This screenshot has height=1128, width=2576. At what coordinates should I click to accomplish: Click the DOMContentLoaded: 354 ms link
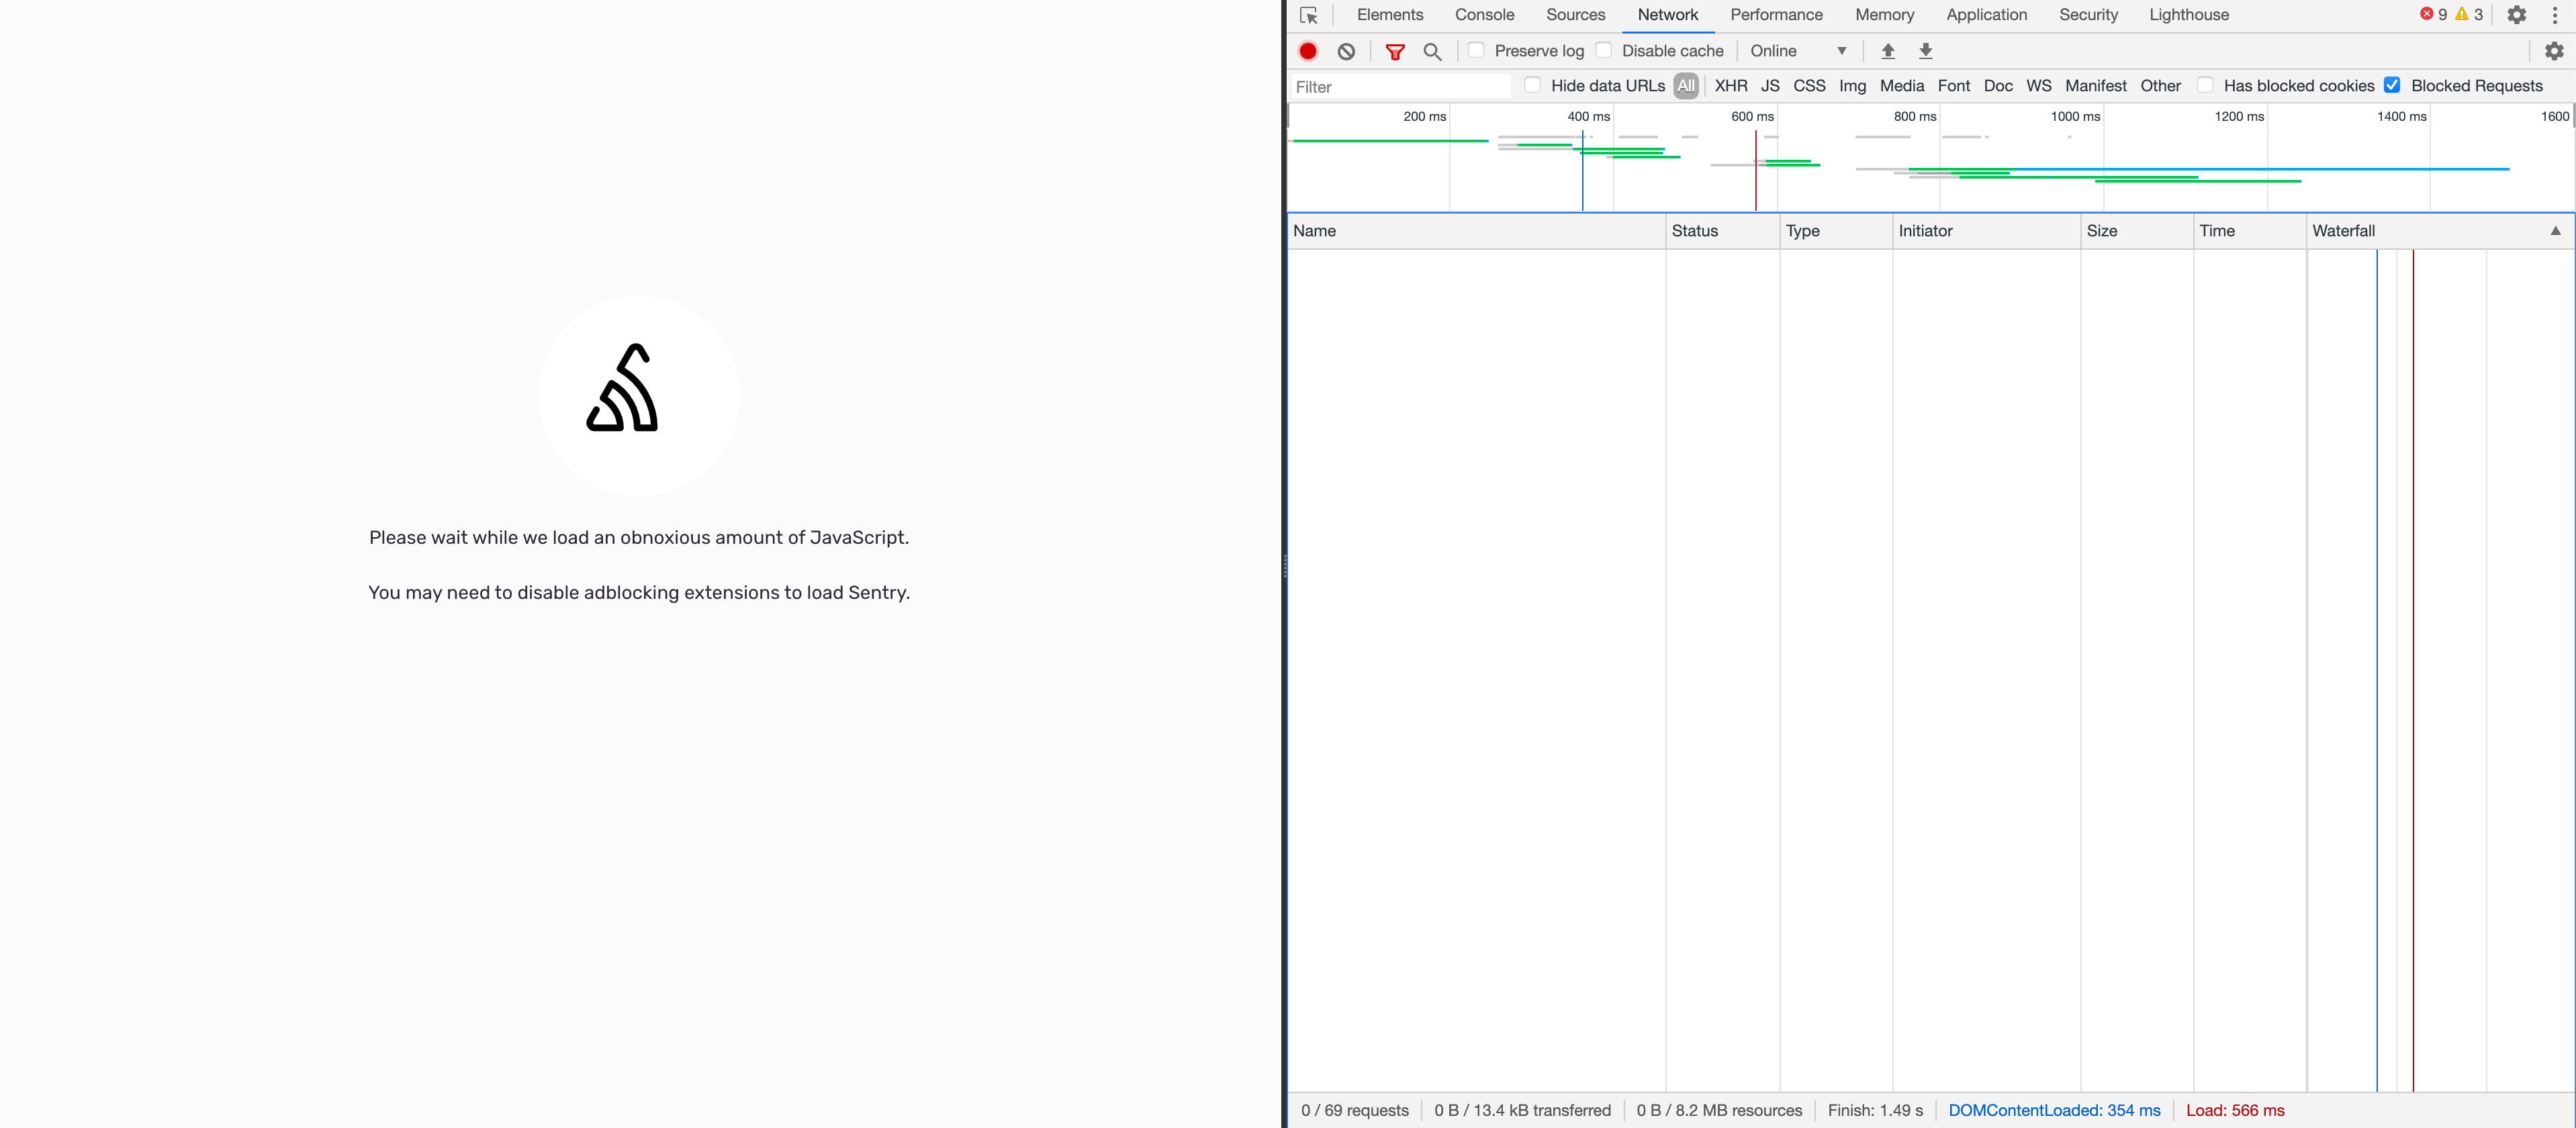[x=2054, y=1110]
